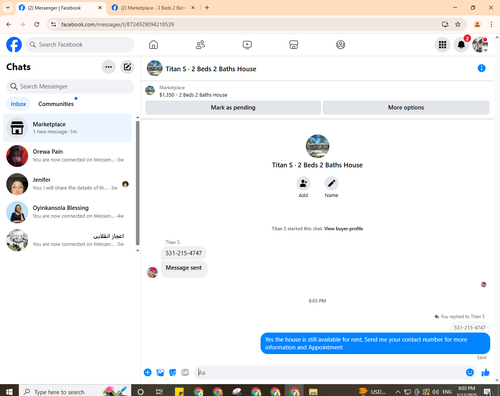Open the conversation with the Arabic name
The image size is (500, 396).
[x=67, y=240]
